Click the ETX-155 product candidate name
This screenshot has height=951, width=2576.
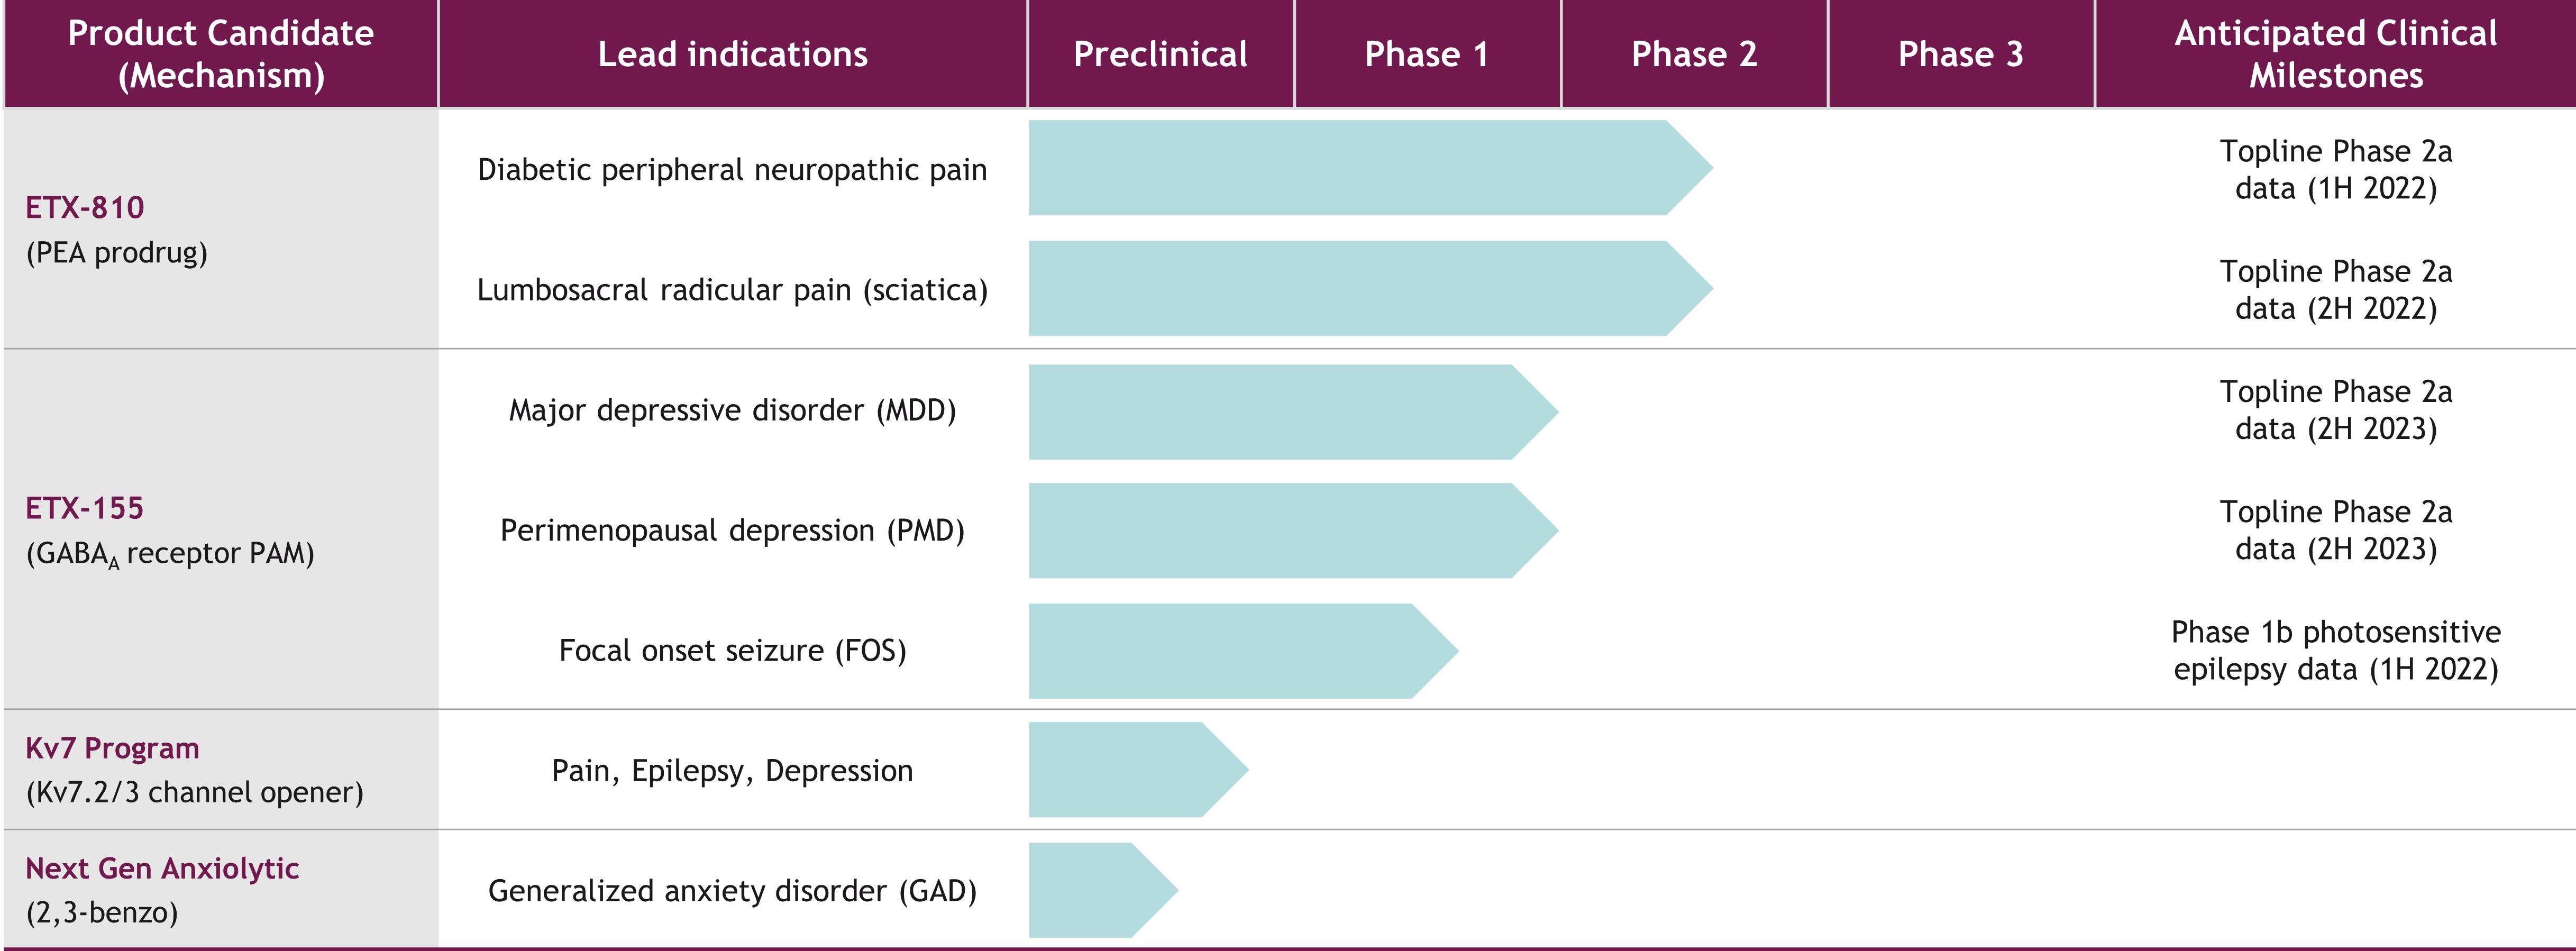pos(85,508)
